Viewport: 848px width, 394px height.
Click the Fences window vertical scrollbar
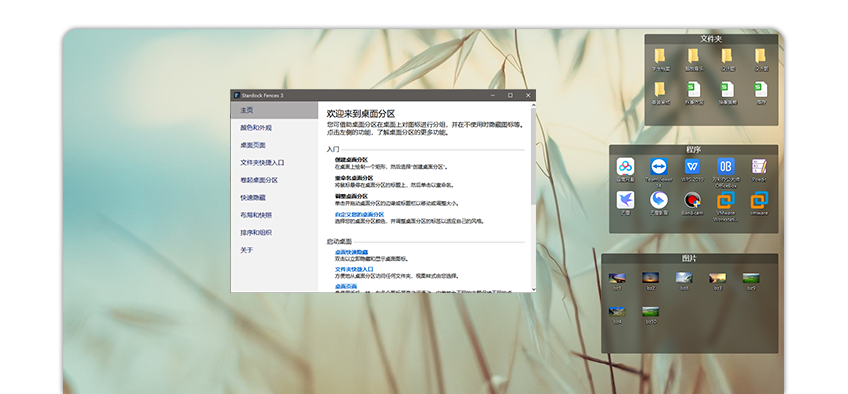coord(533,197)
